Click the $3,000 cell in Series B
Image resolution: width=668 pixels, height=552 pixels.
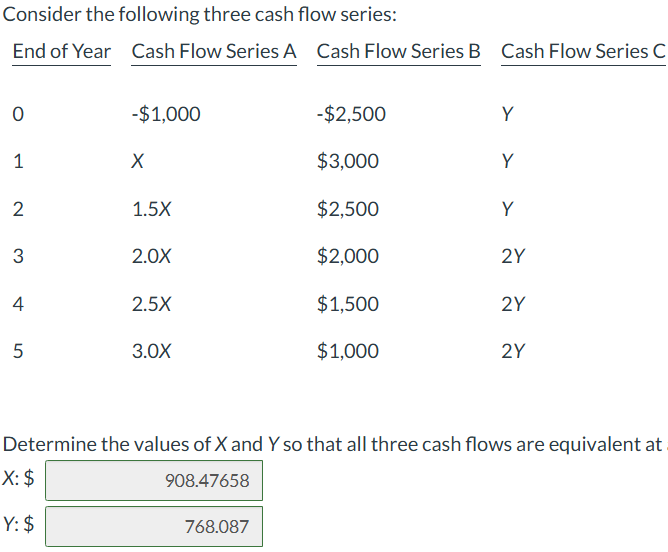[348, 161]
